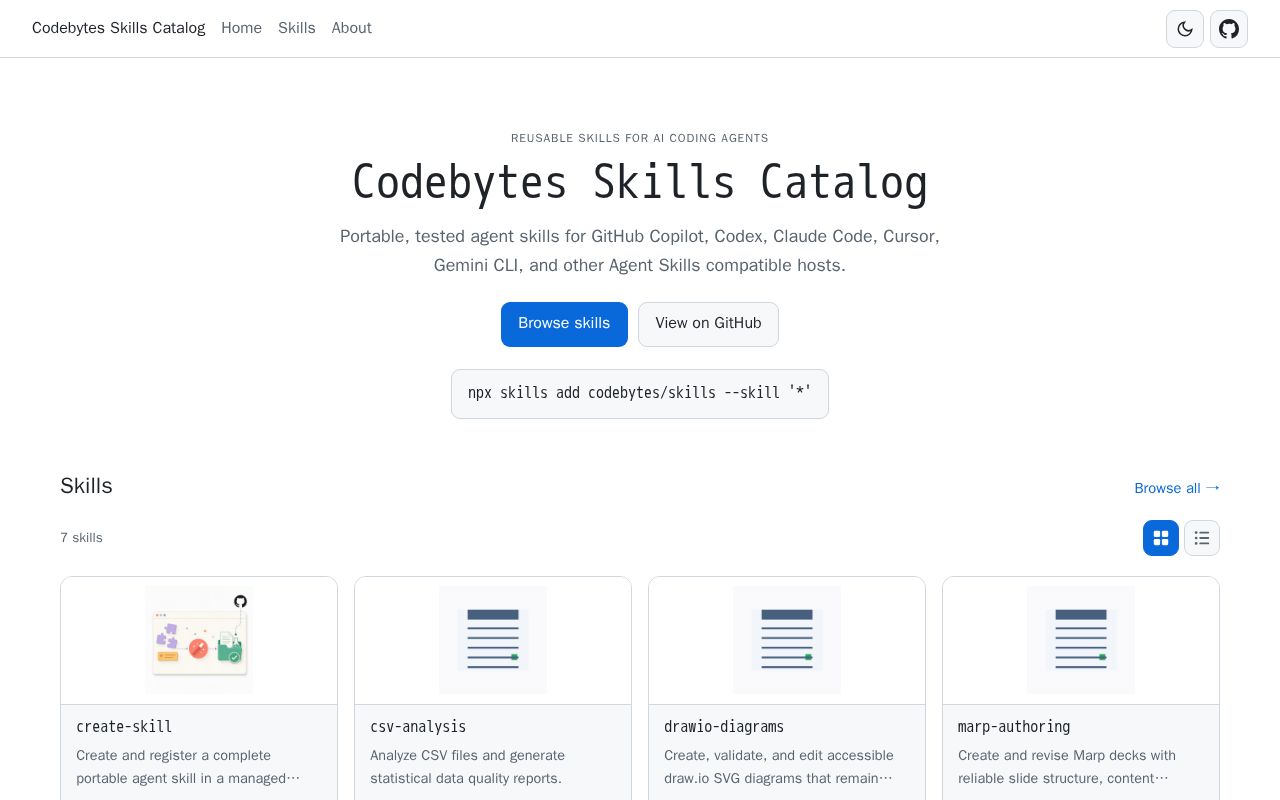Click the 'Skills' section heading

(86, 486)
